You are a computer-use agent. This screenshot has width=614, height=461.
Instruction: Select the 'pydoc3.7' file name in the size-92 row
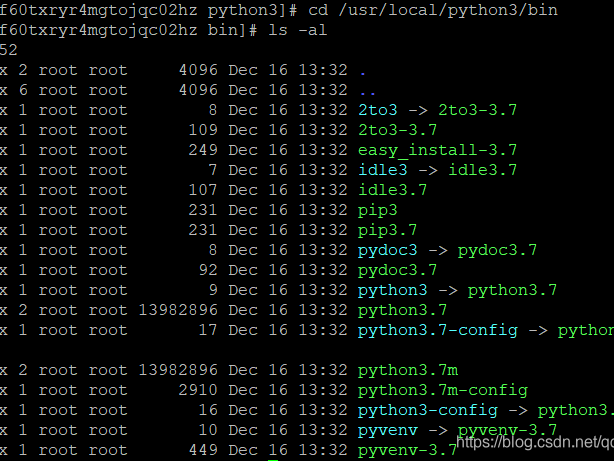click(x=397, y=271)
